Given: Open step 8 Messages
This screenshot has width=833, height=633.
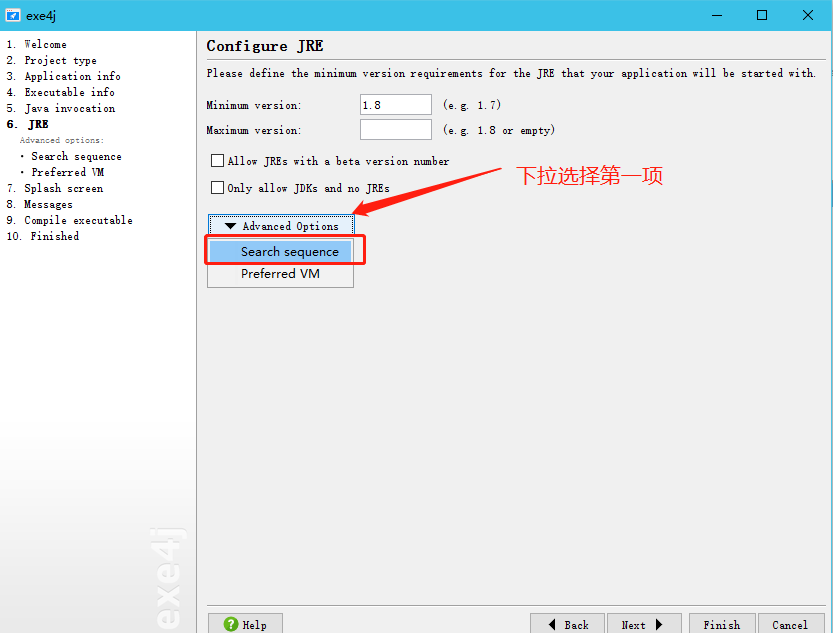Looking at the screenshot, I should coord(39,204).
